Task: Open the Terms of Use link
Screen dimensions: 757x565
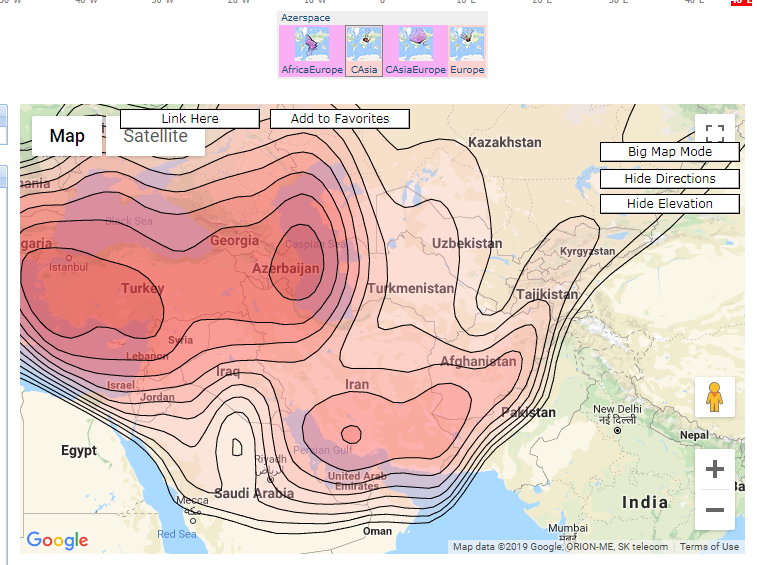Action: pyautogui.click(x=709, y=547)
